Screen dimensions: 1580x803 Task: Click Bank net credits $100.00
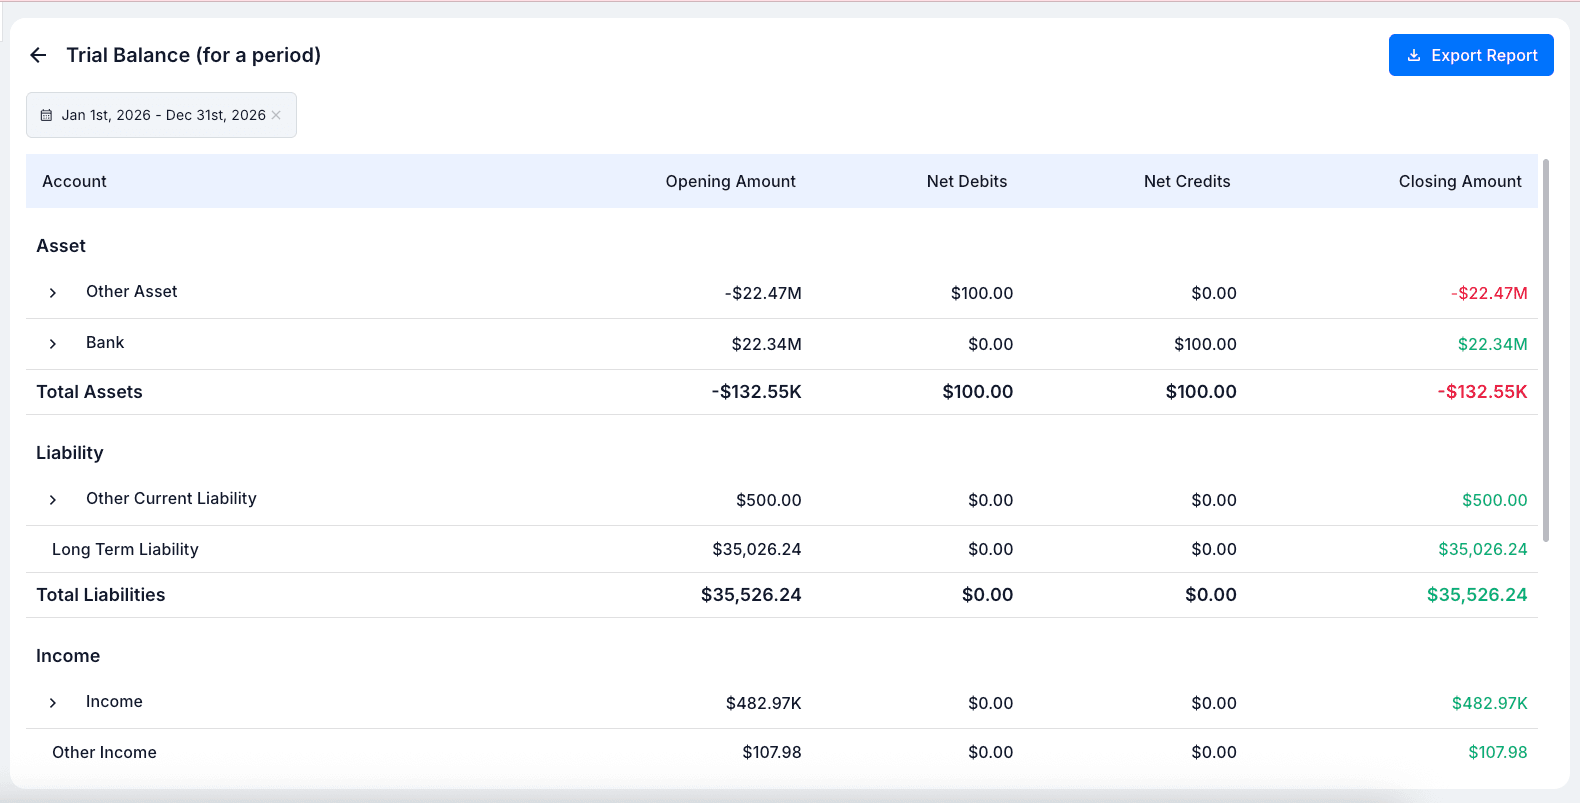point(1205,344)
